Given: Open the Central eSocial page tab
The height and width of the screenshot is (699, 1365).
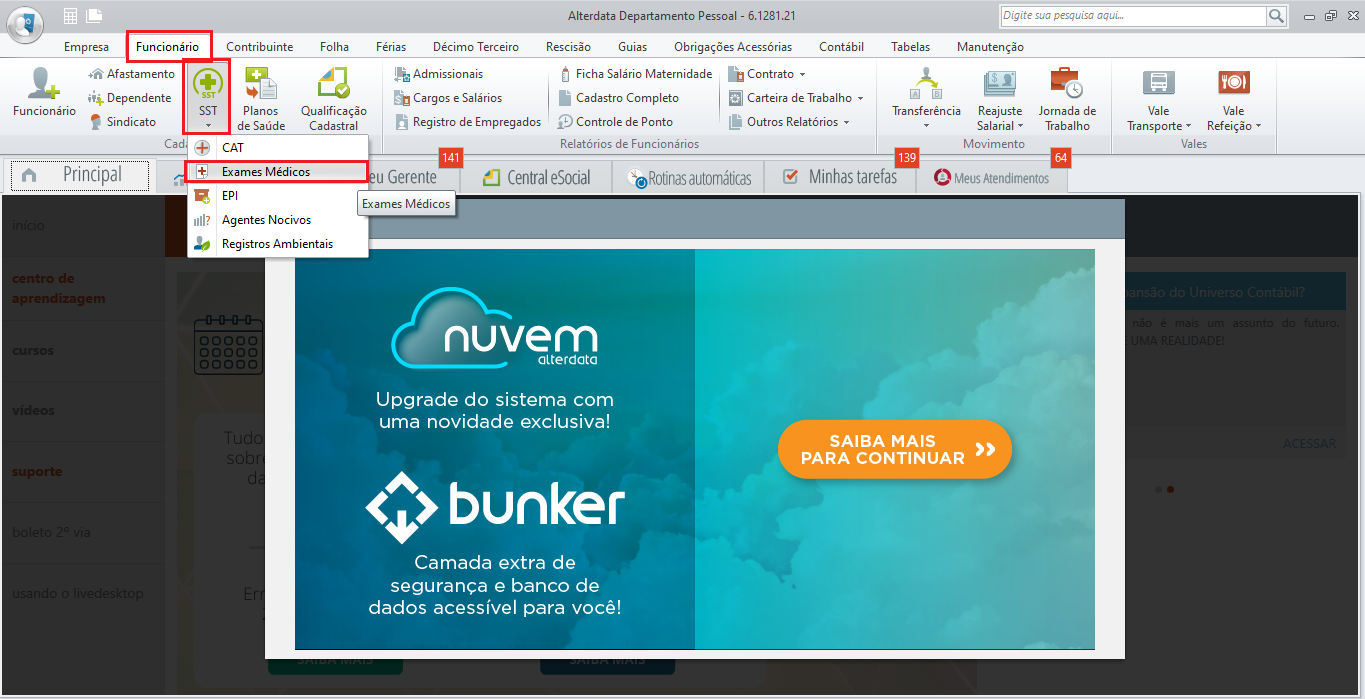Looking at the screenshot, I should (536, 177).
